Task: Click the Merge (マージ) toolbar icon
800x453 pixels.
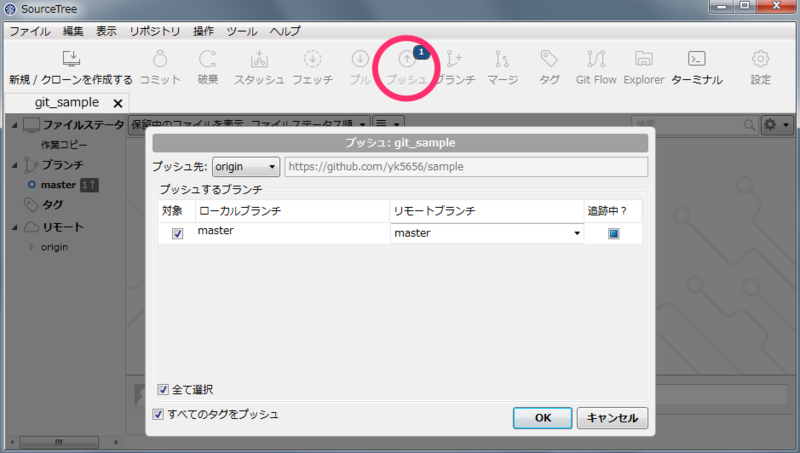Action: (502, 59)
